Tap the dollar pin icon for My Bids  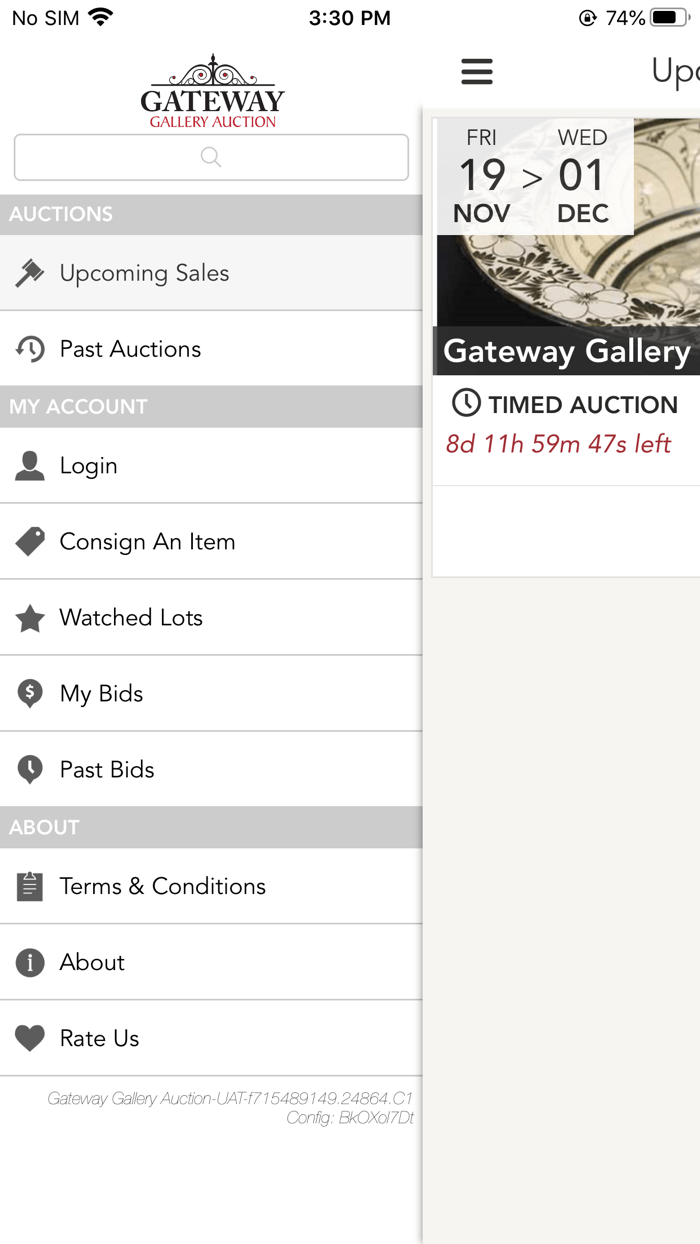(30, 693)
